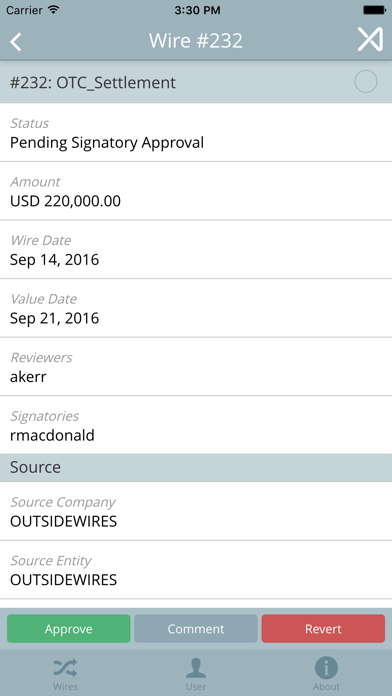Select the Signatories rmacdonald row
This screenshot has height=696, width=392.
[x=196, y=425]
